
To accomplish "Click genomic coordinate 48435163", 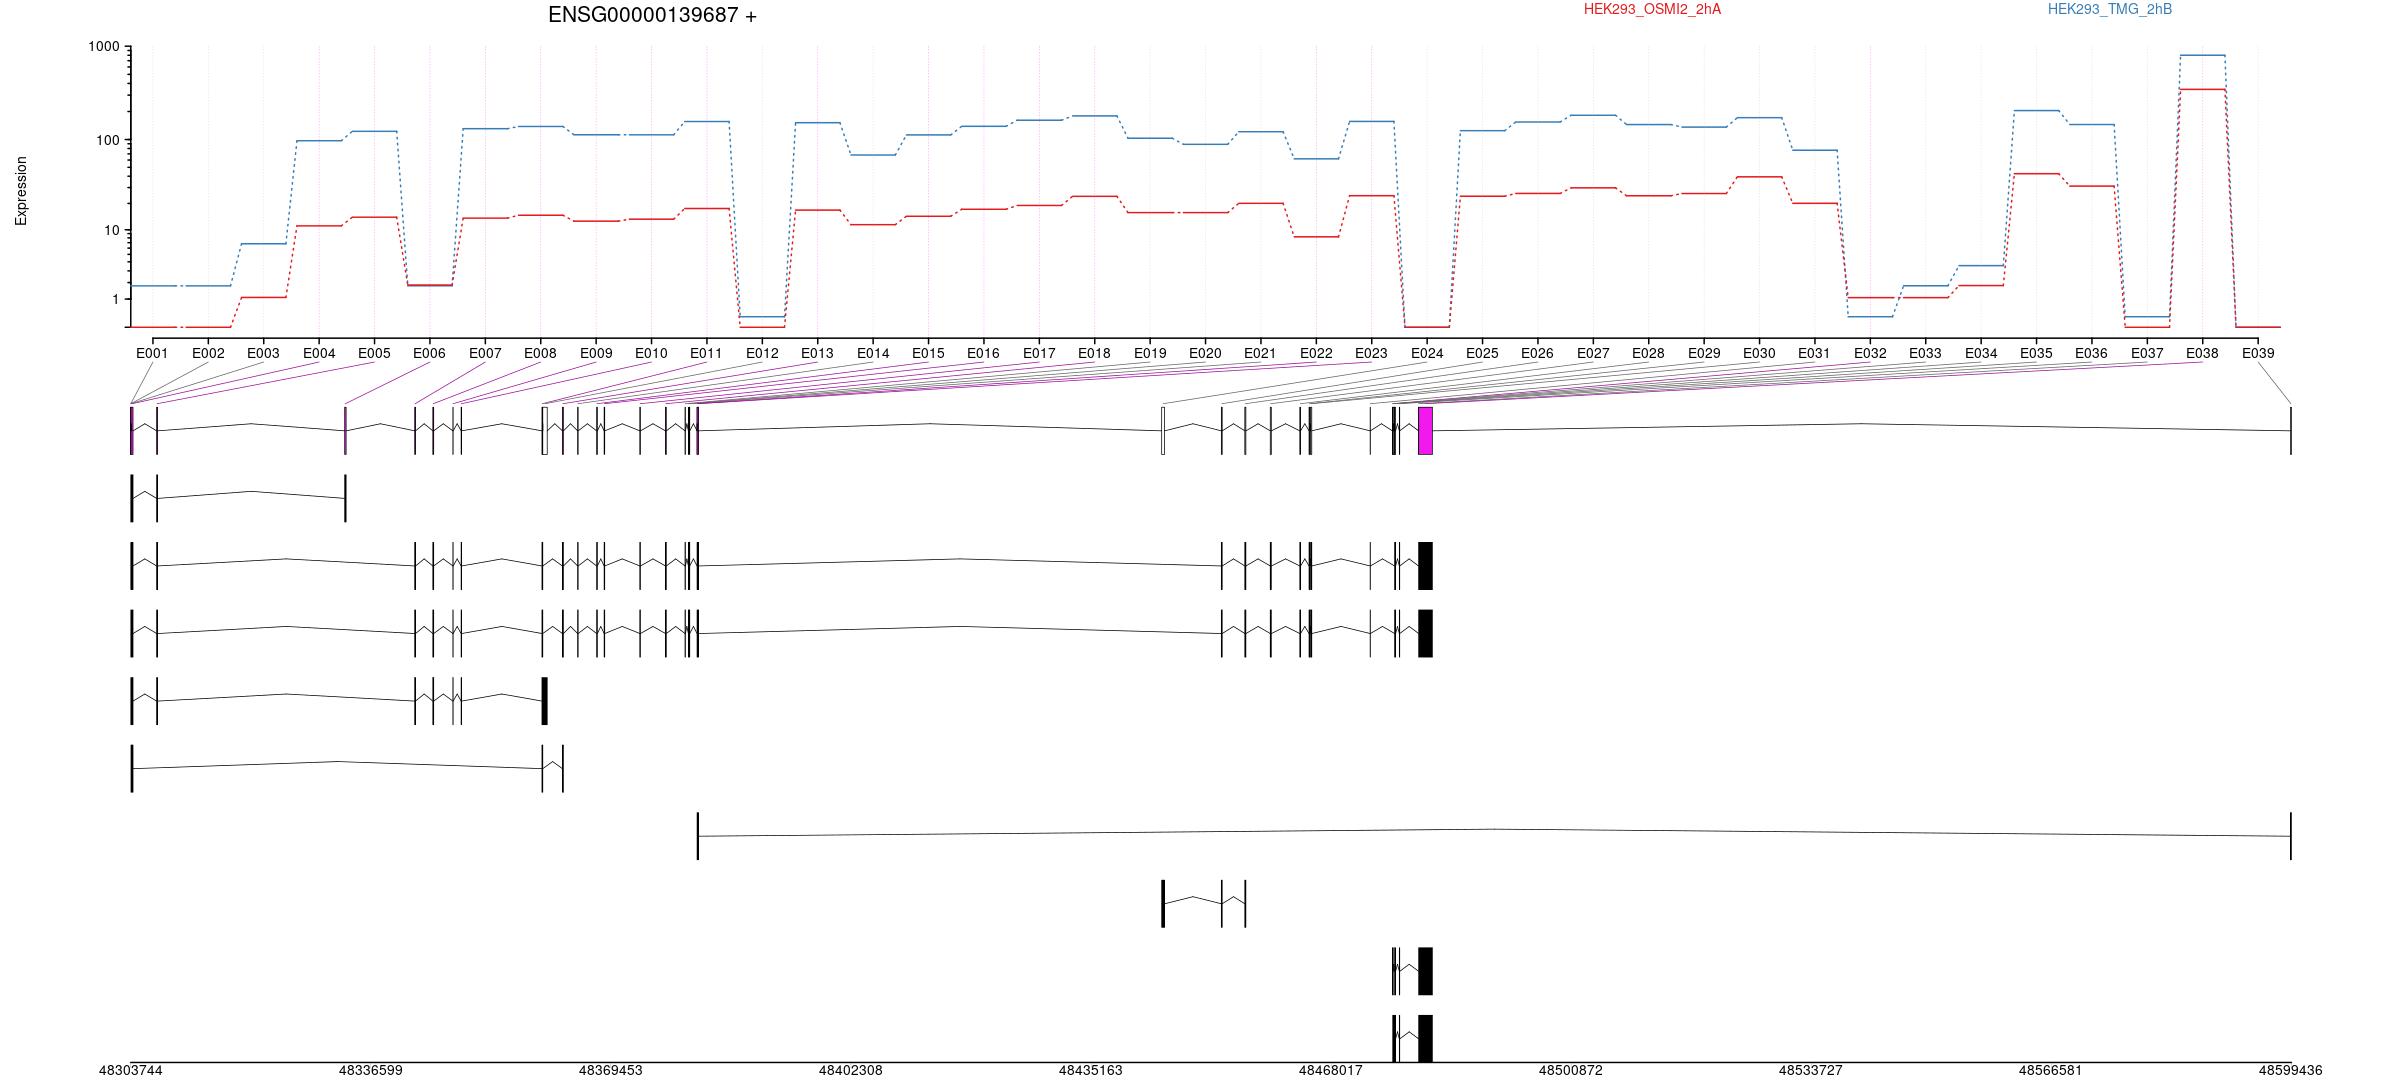I will tap(1091, 1070).
